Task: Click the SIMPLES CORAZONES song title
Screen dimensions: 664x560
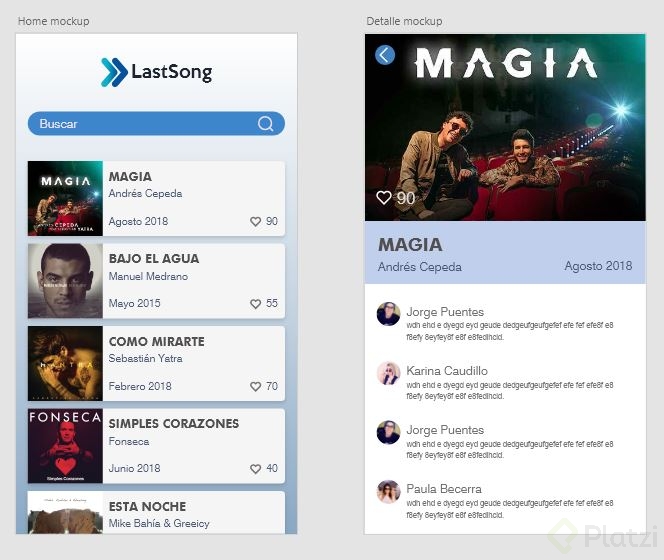Action: 174,424
